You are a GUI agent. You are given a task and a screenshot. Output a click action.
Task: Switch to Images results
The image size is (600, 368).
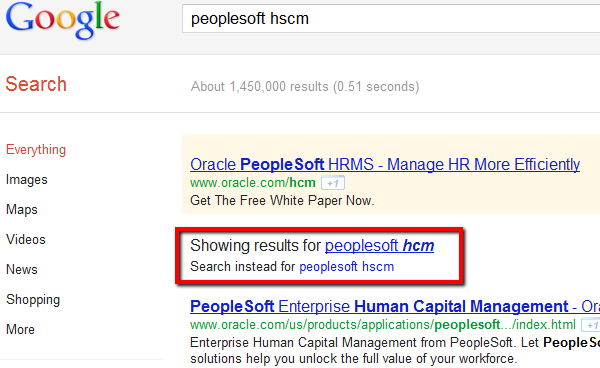[27, 179]
